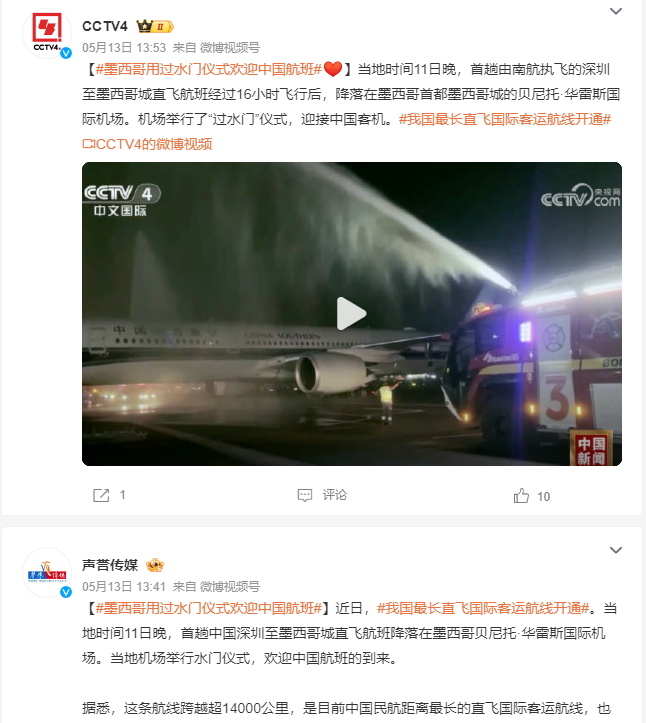Click the 05月13日 13:41 timestamp
Viewport: 646px width, 723px height.
[124, 586]
